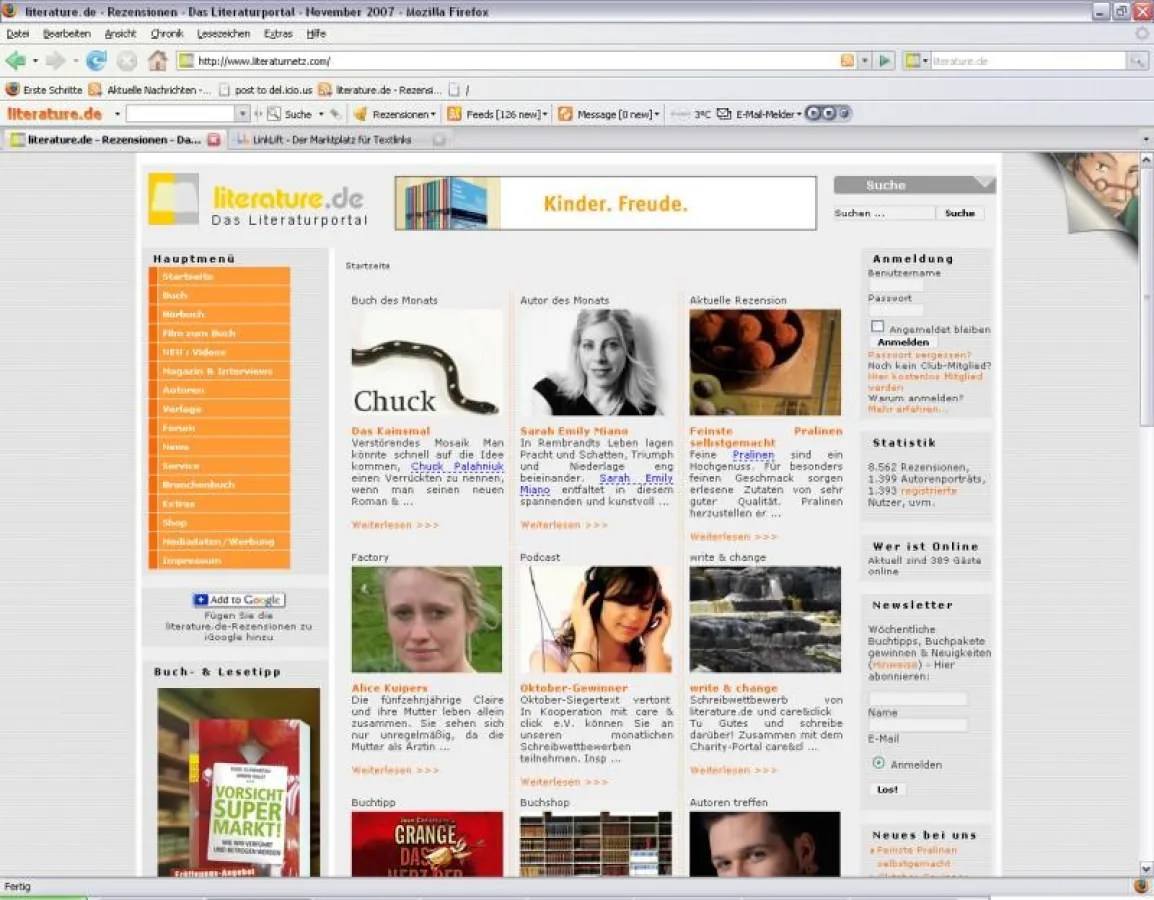
Task: Click the literature.de logo in the toolbar
Action: 55,113
